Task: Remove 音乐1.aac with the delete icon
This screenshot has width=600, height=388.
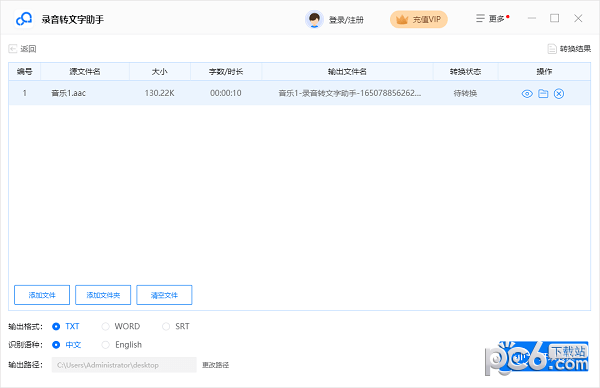Action: (559, 93)
